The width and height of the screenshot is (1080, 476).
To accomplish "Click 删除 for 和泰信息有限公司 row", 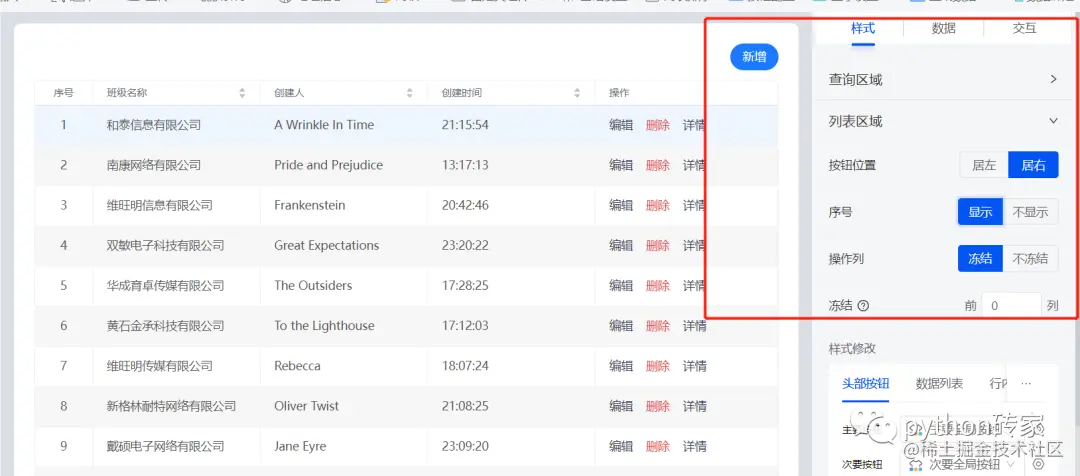I will (658, 125).
